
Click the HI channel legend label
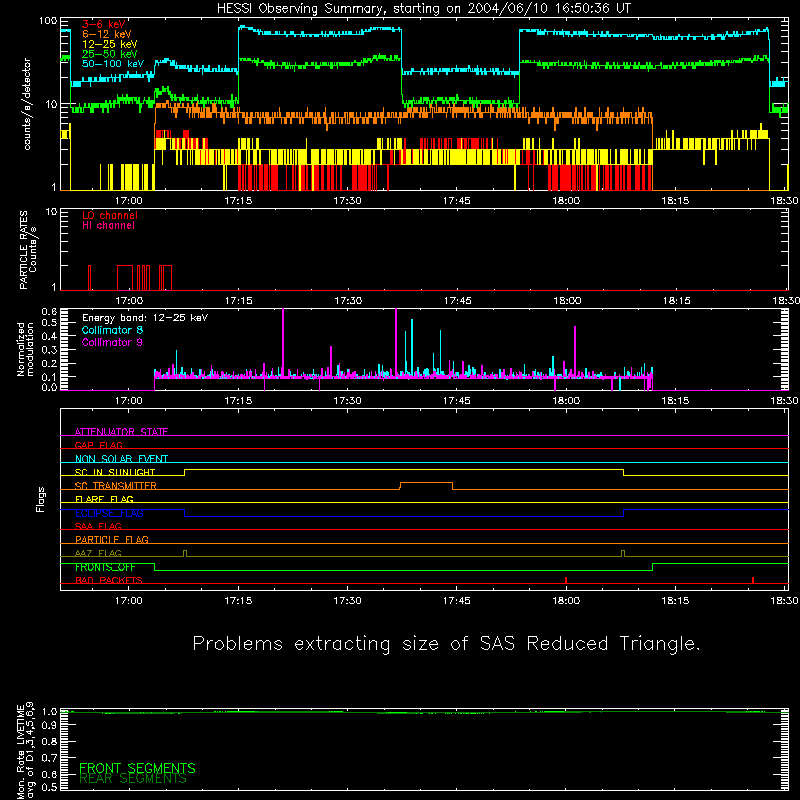[x=108, y=226]
